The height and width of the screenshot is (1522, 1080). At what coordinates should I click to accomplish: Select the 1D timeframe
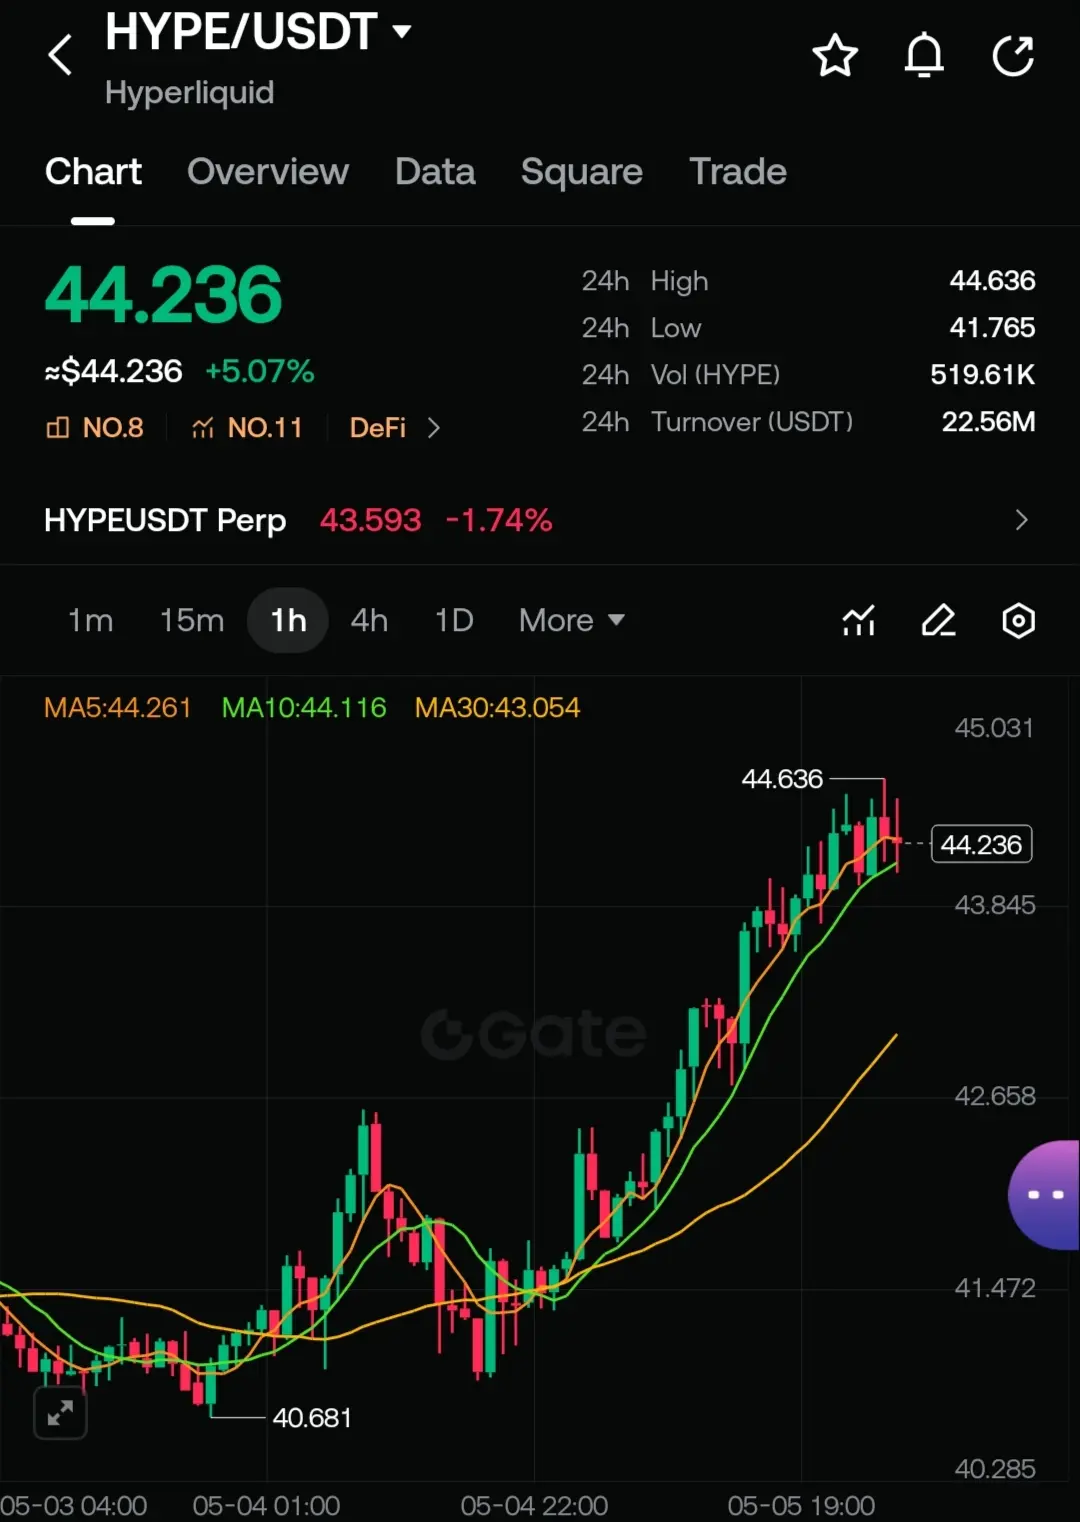pyautogui.click(x=454, y=621)
